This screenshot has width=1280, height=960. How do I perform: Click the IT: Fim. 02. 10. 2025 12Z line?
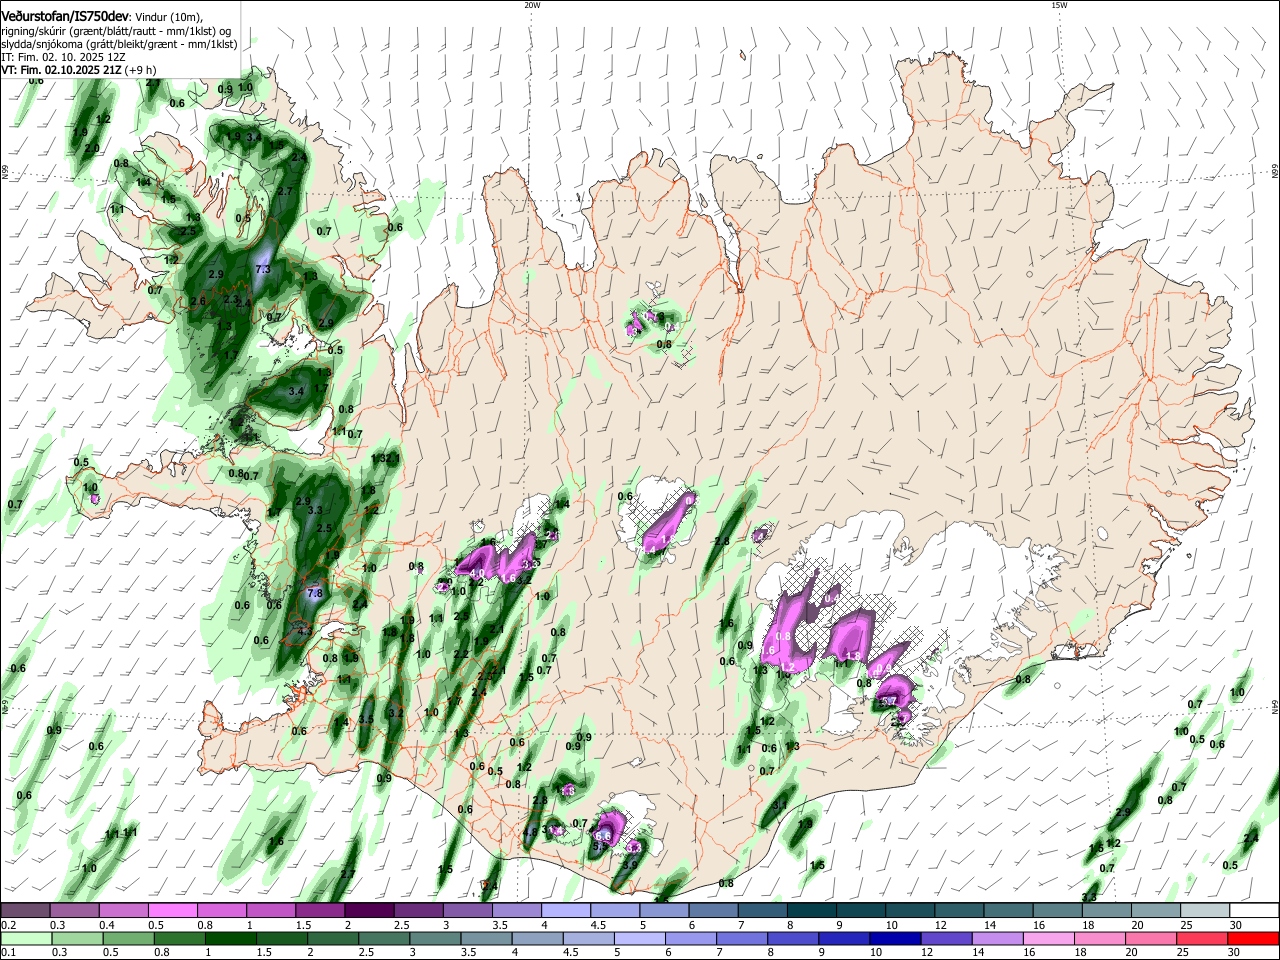point(63,58)
